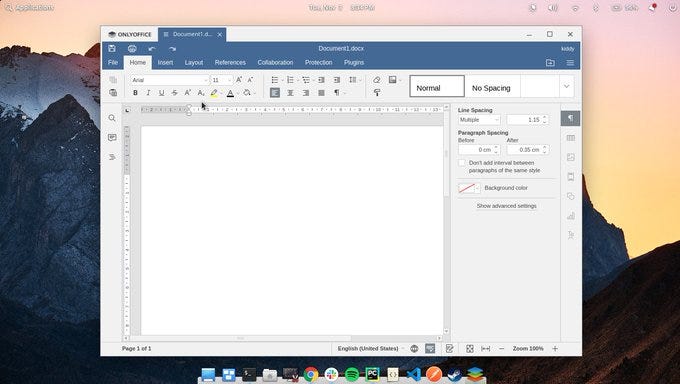Viewport: 680px width, 384px height.
Task: Toggle bold formatting
Action: point(135,92)
